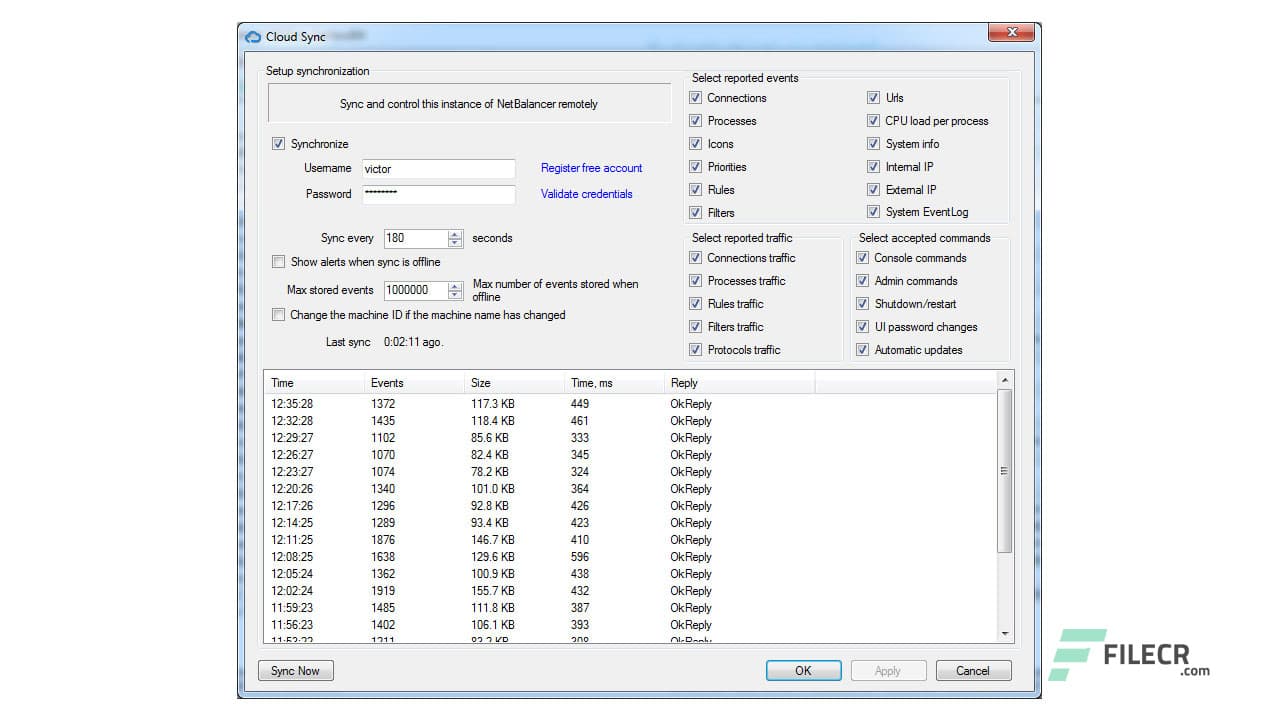The image size is (1280, 720).
Task: Disable System EventLog reporting
Action: pos(874,212)
